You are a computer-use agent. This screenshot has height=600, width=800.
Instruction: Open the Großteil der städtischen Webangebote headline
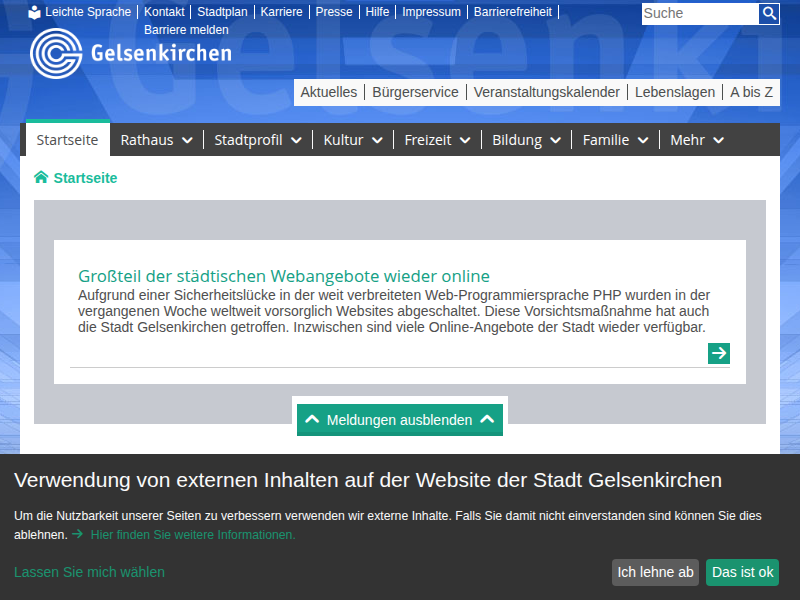[x=284, y=276]
